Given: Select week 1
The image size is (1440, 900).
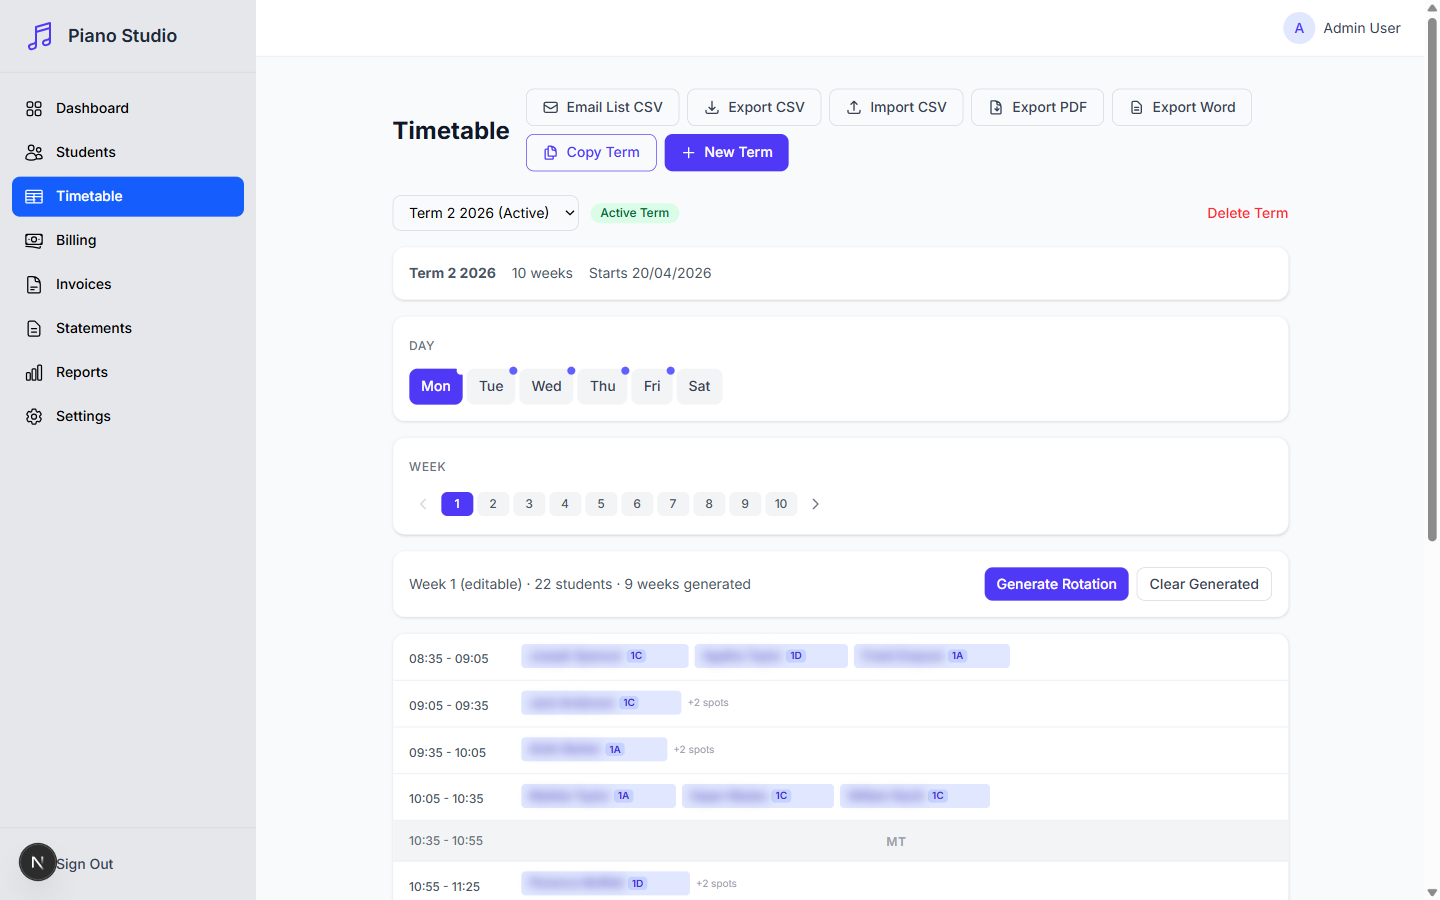Looking at the screenshot, I should tap(457, 504).
